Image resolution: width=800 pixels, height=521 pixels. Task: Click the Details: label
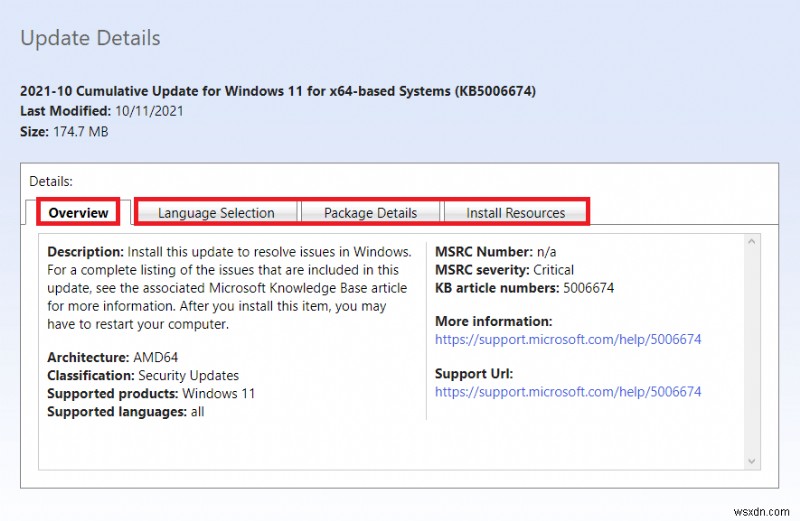pyautogui.click(x=51, y=181)
